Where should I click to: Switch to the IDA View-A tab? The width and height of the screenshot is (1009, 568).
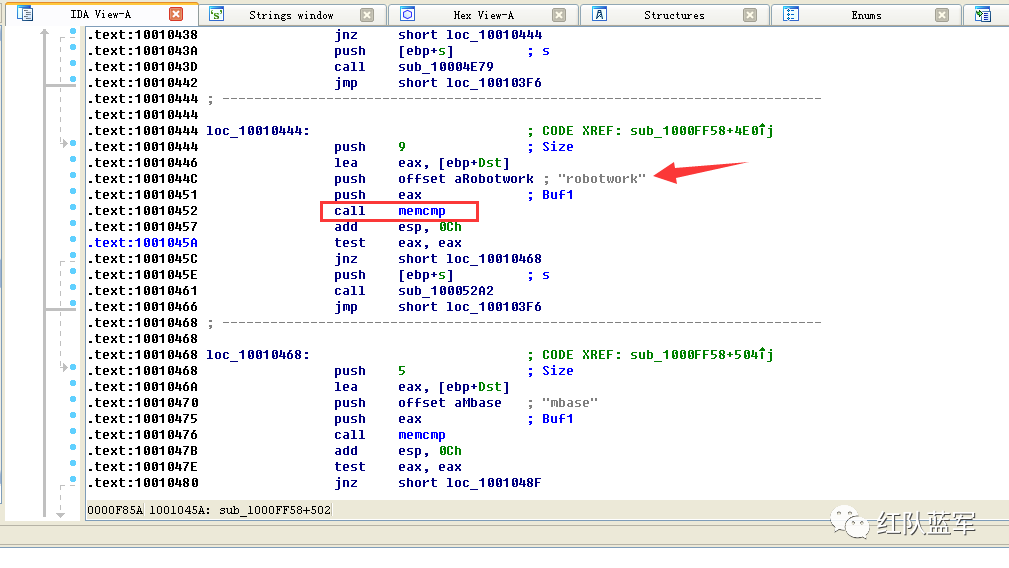(x=100, y=14)
